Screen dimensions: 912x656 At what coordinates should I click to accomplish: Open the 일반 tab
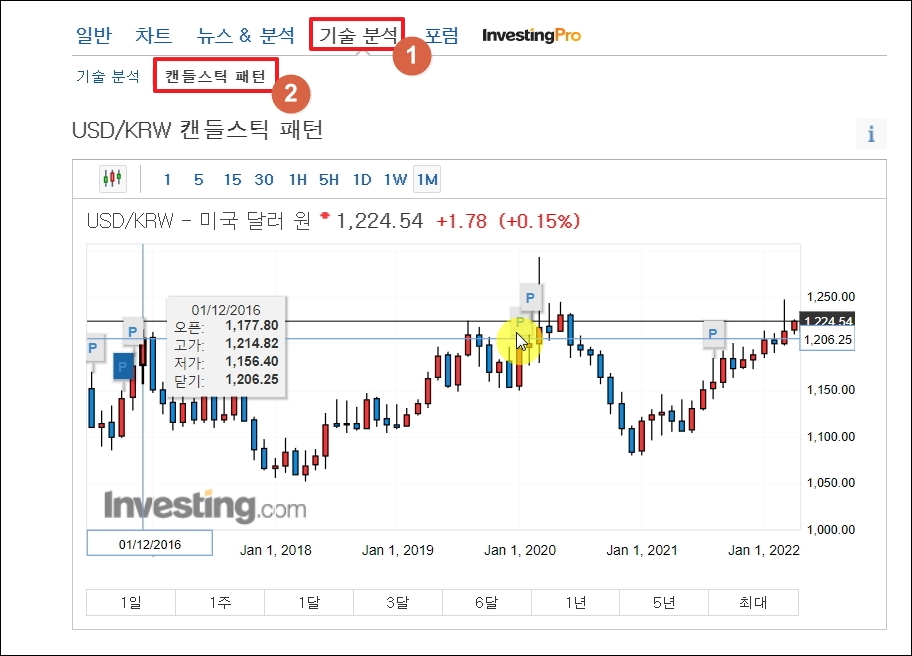94,35
